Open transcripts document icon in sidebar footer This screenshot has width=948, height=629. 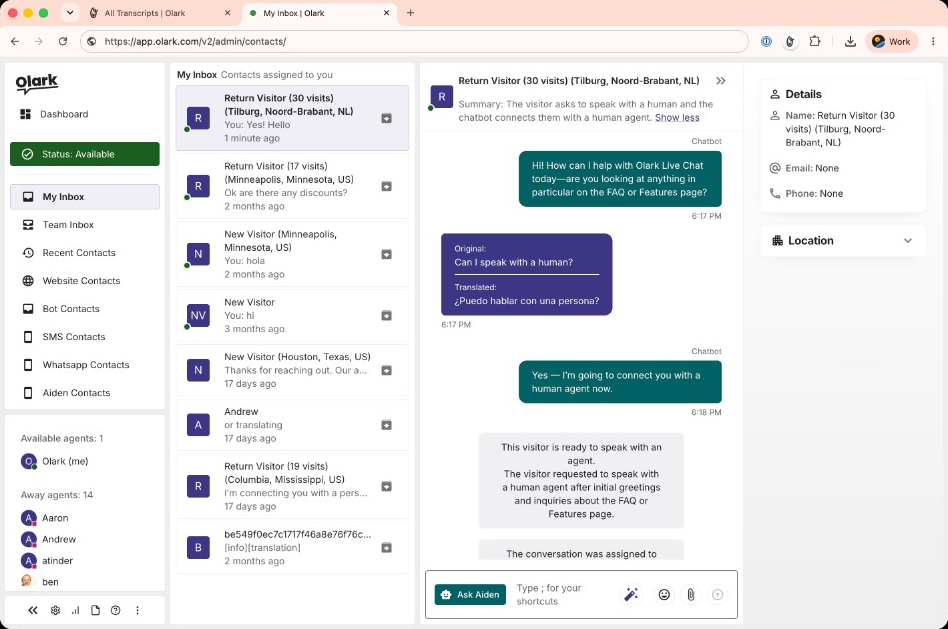coord(96,610)
